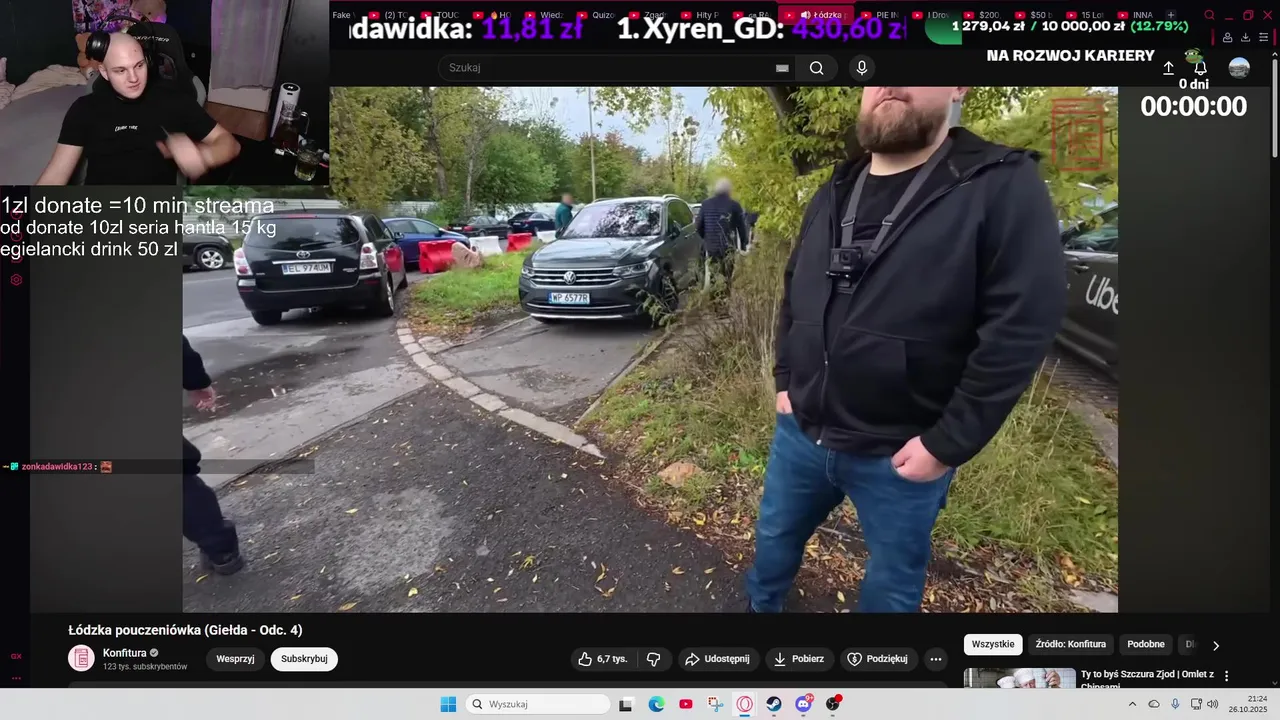This screenshot has width=1280, height=720.
Task: Add a new browser tab with plus
Action: 1171,15
